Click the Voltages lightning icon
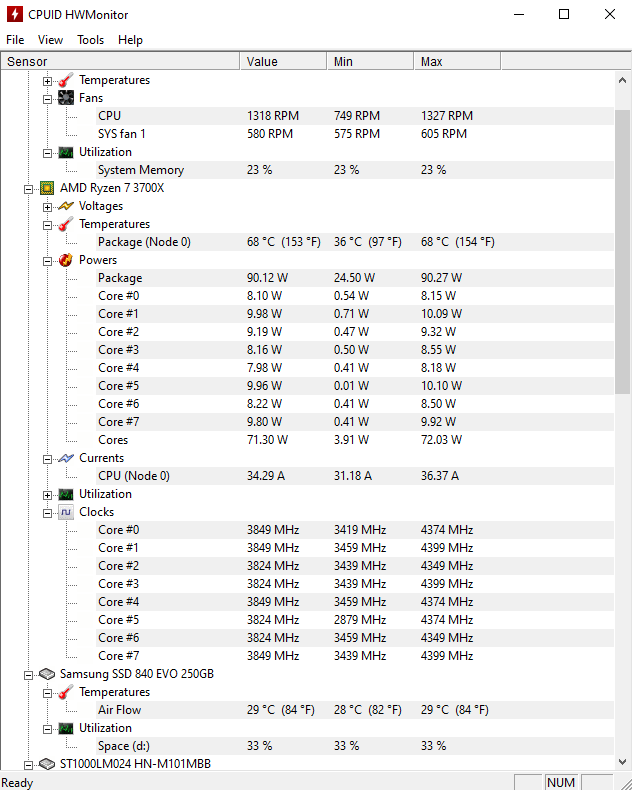This screenshot has height=790, width=632. point(66,206)
